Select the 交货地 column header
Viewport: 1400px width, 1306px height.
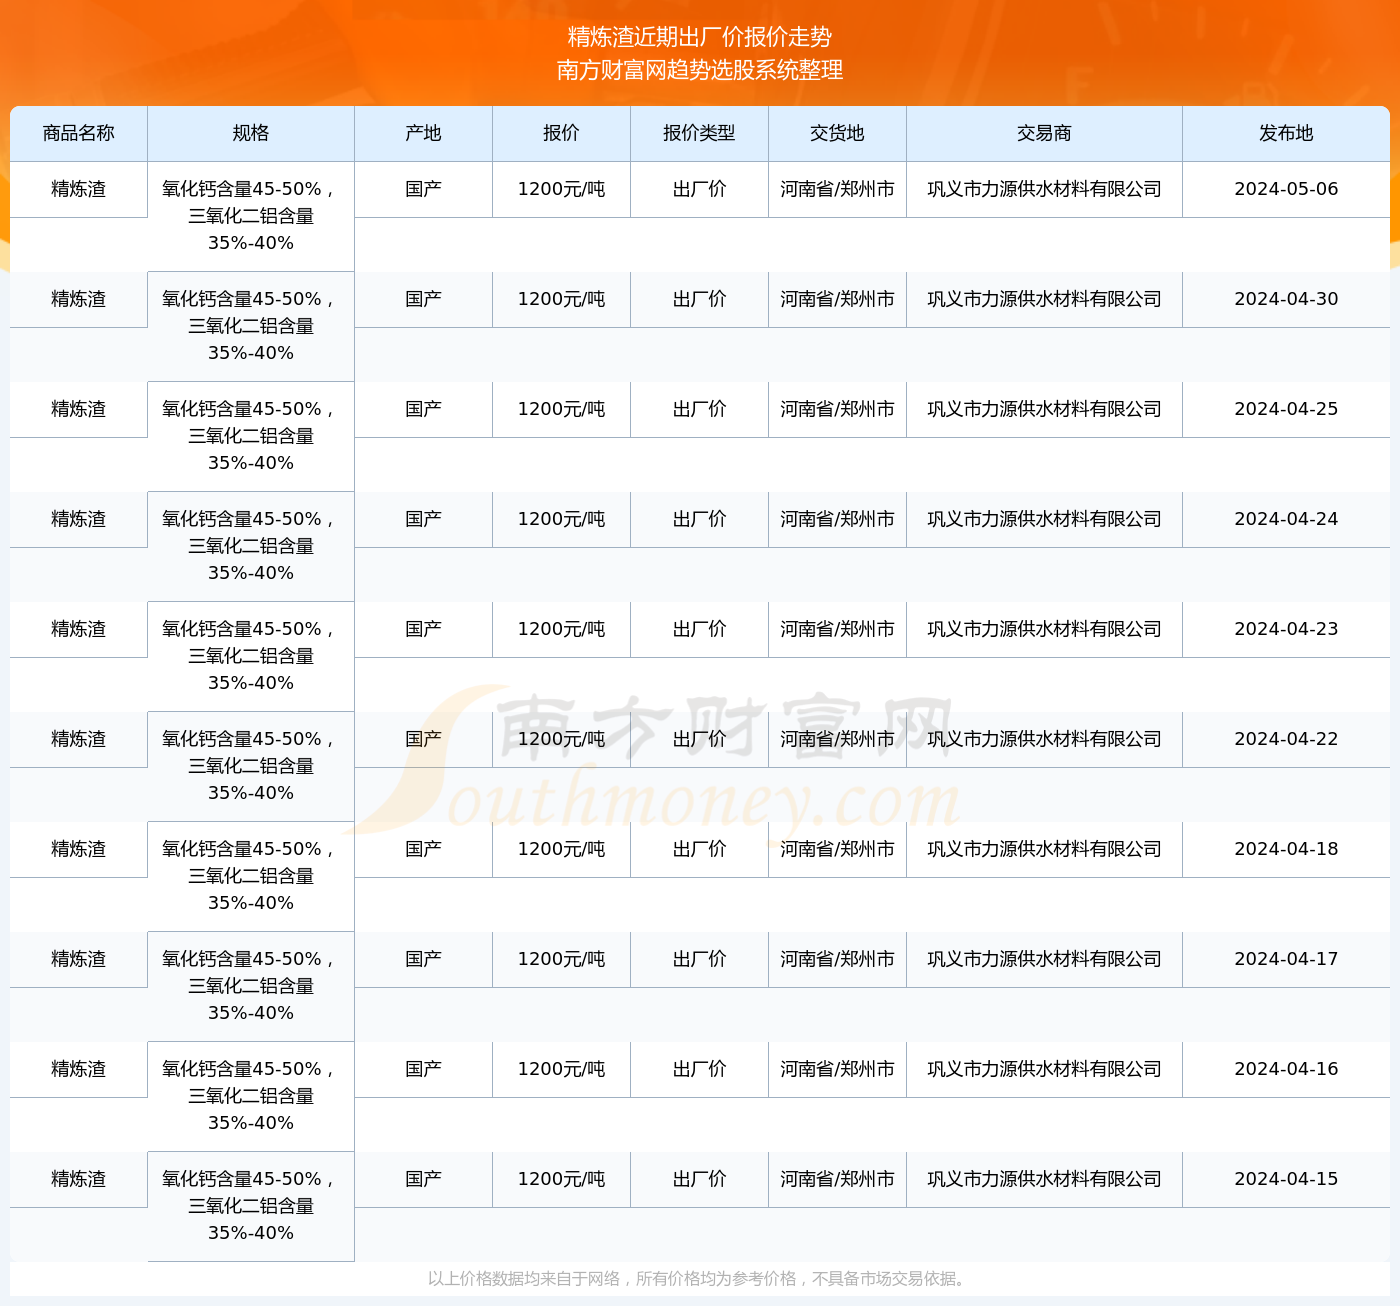click(x=837, y=133)
